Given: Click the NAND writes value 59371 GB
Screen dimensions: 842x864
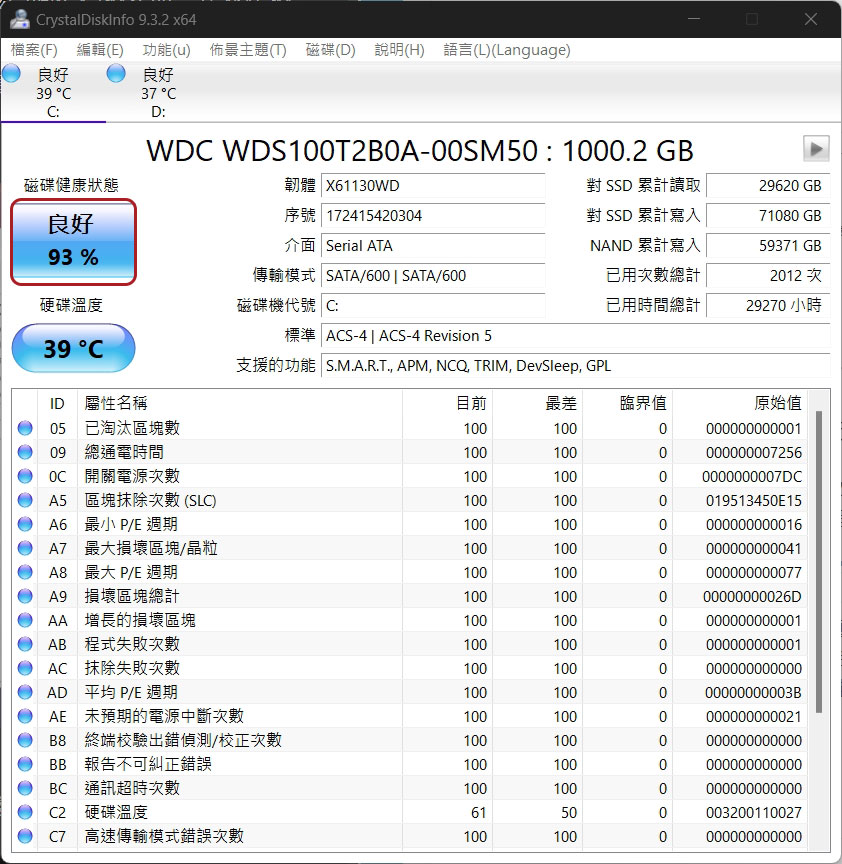Looking at the screenshot, I should [x=768, y=245].
